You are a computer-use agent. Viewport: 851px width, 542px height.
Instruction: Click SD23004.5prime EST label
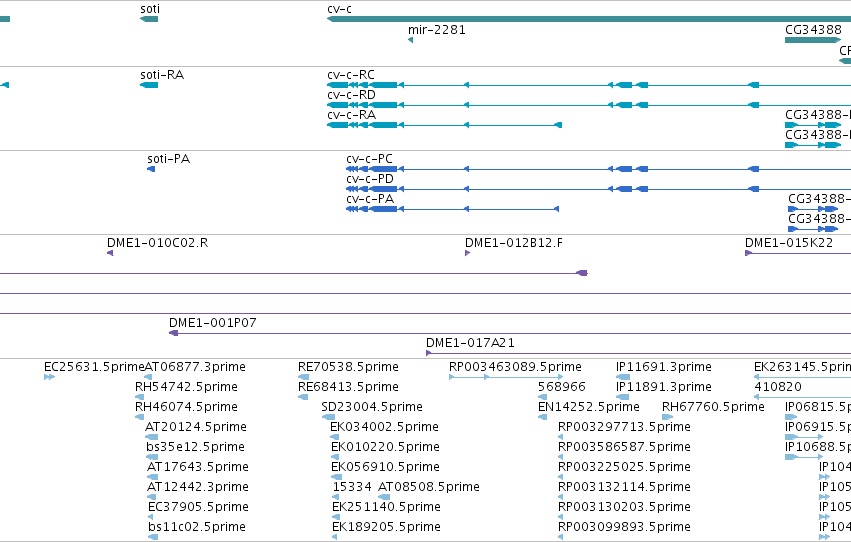tap(372, 406)
